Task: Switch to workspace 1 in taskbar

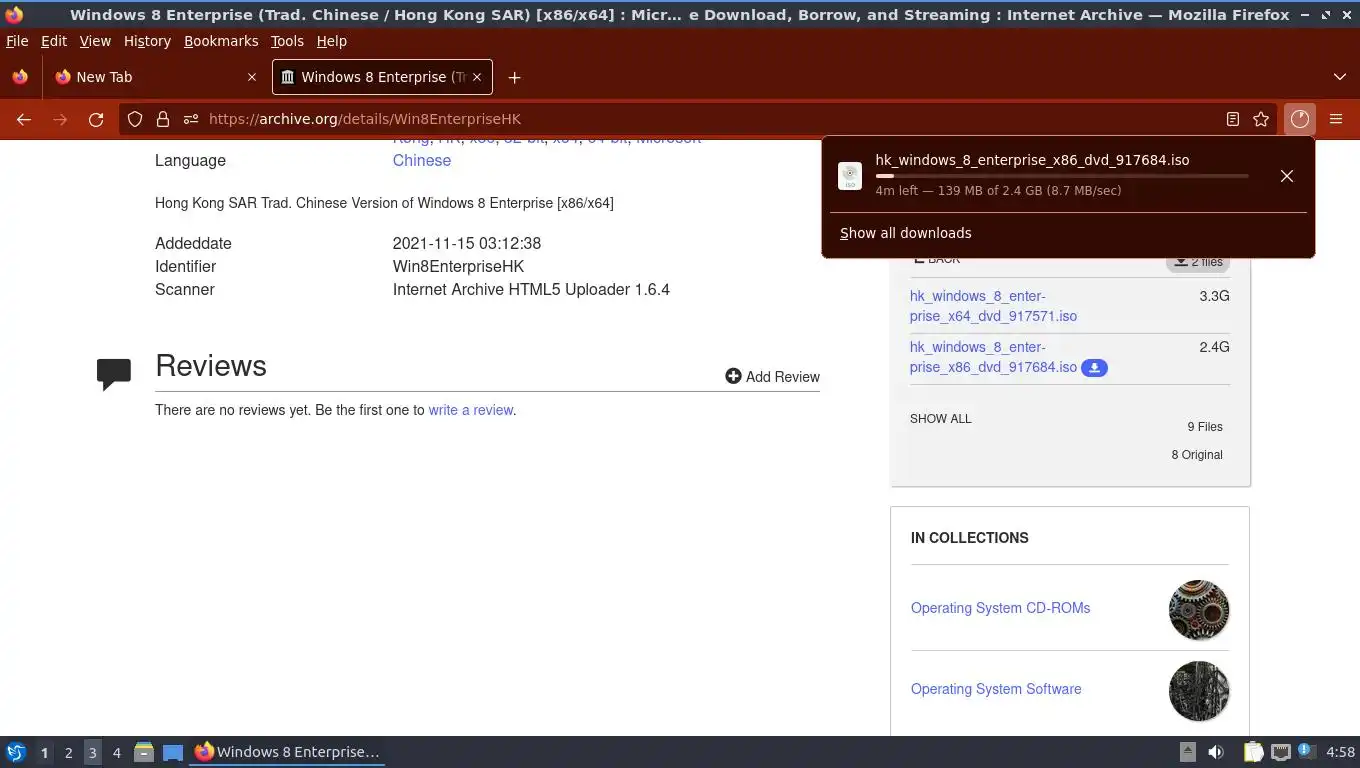Action: coord(44,752)
